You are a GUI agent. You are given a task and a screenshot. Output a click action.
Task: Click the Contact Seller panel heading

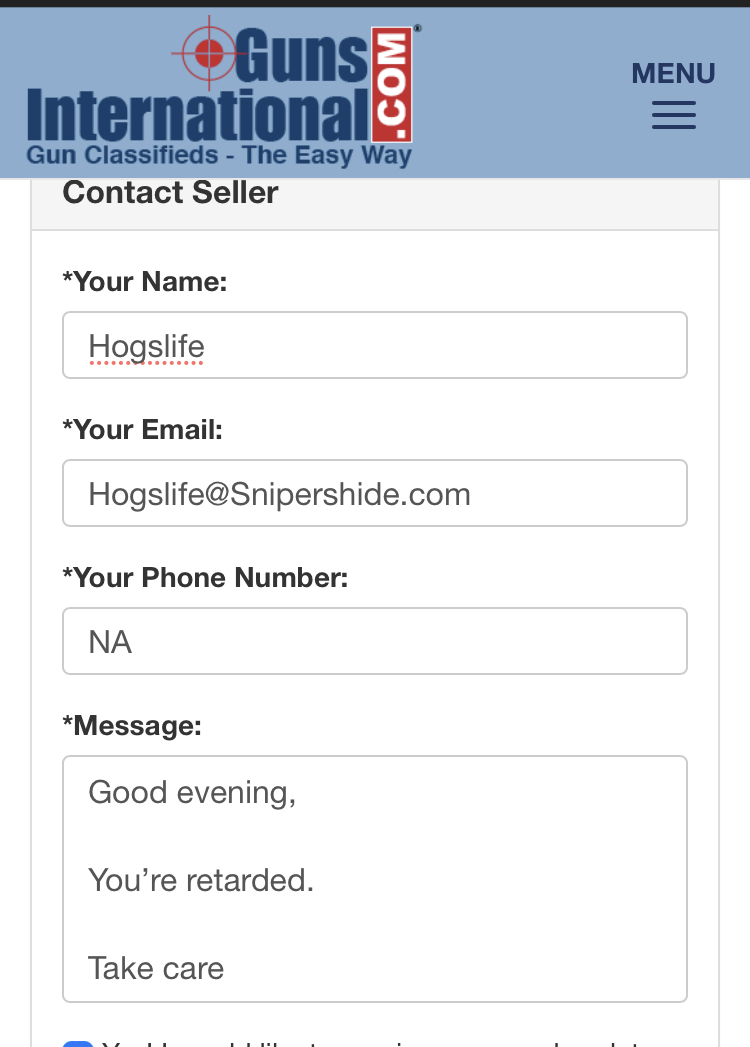click(170, 193)
